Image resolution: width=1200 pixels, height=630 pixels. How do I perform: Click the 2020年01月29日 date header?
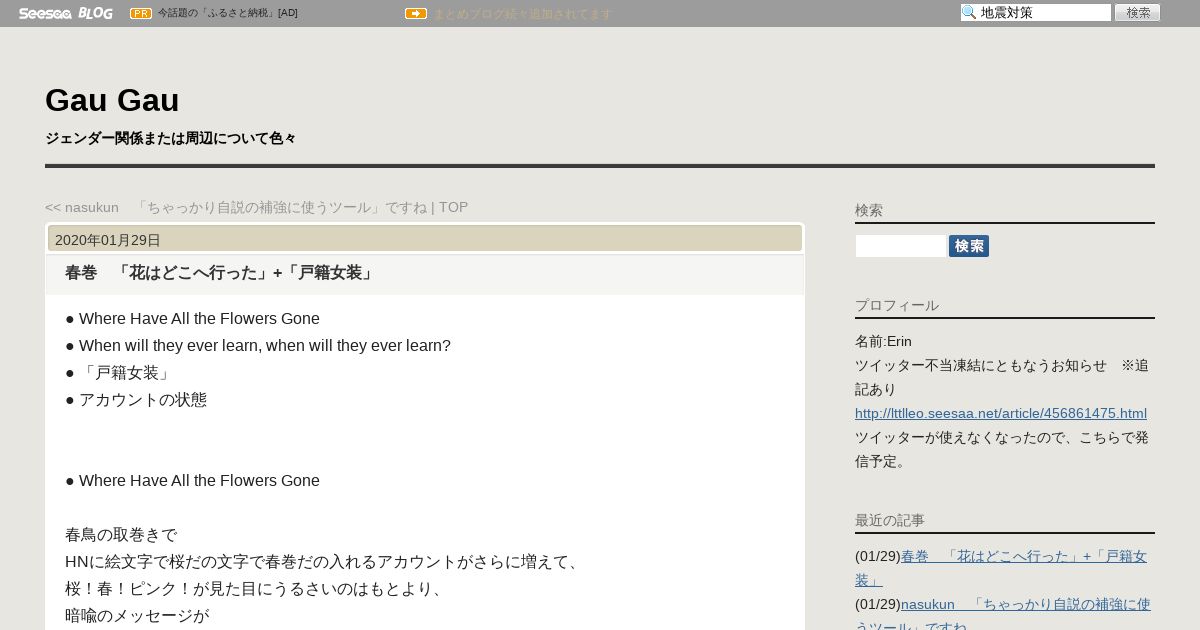coord(425,239)
